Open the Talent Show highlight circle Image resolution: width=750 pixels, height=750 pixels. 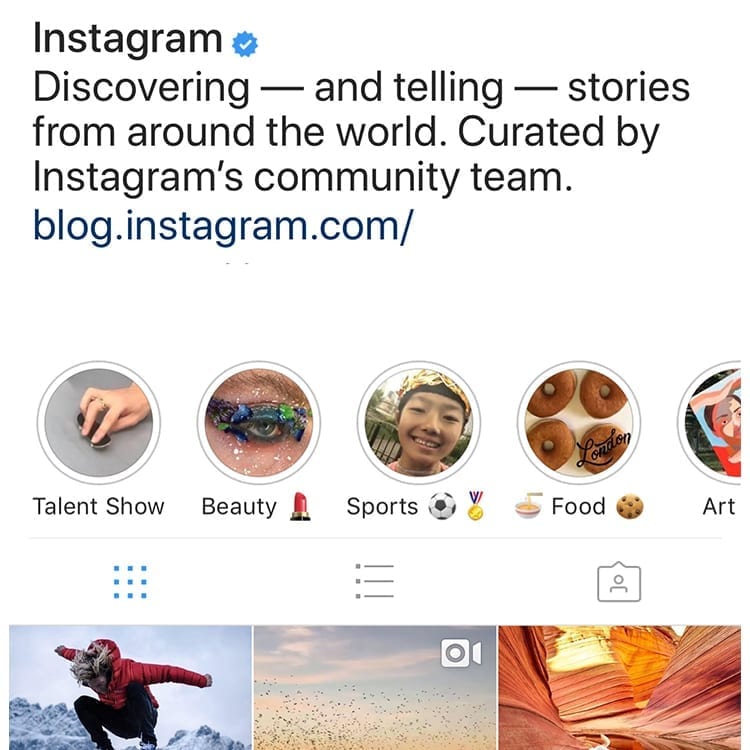coord(99,422)
